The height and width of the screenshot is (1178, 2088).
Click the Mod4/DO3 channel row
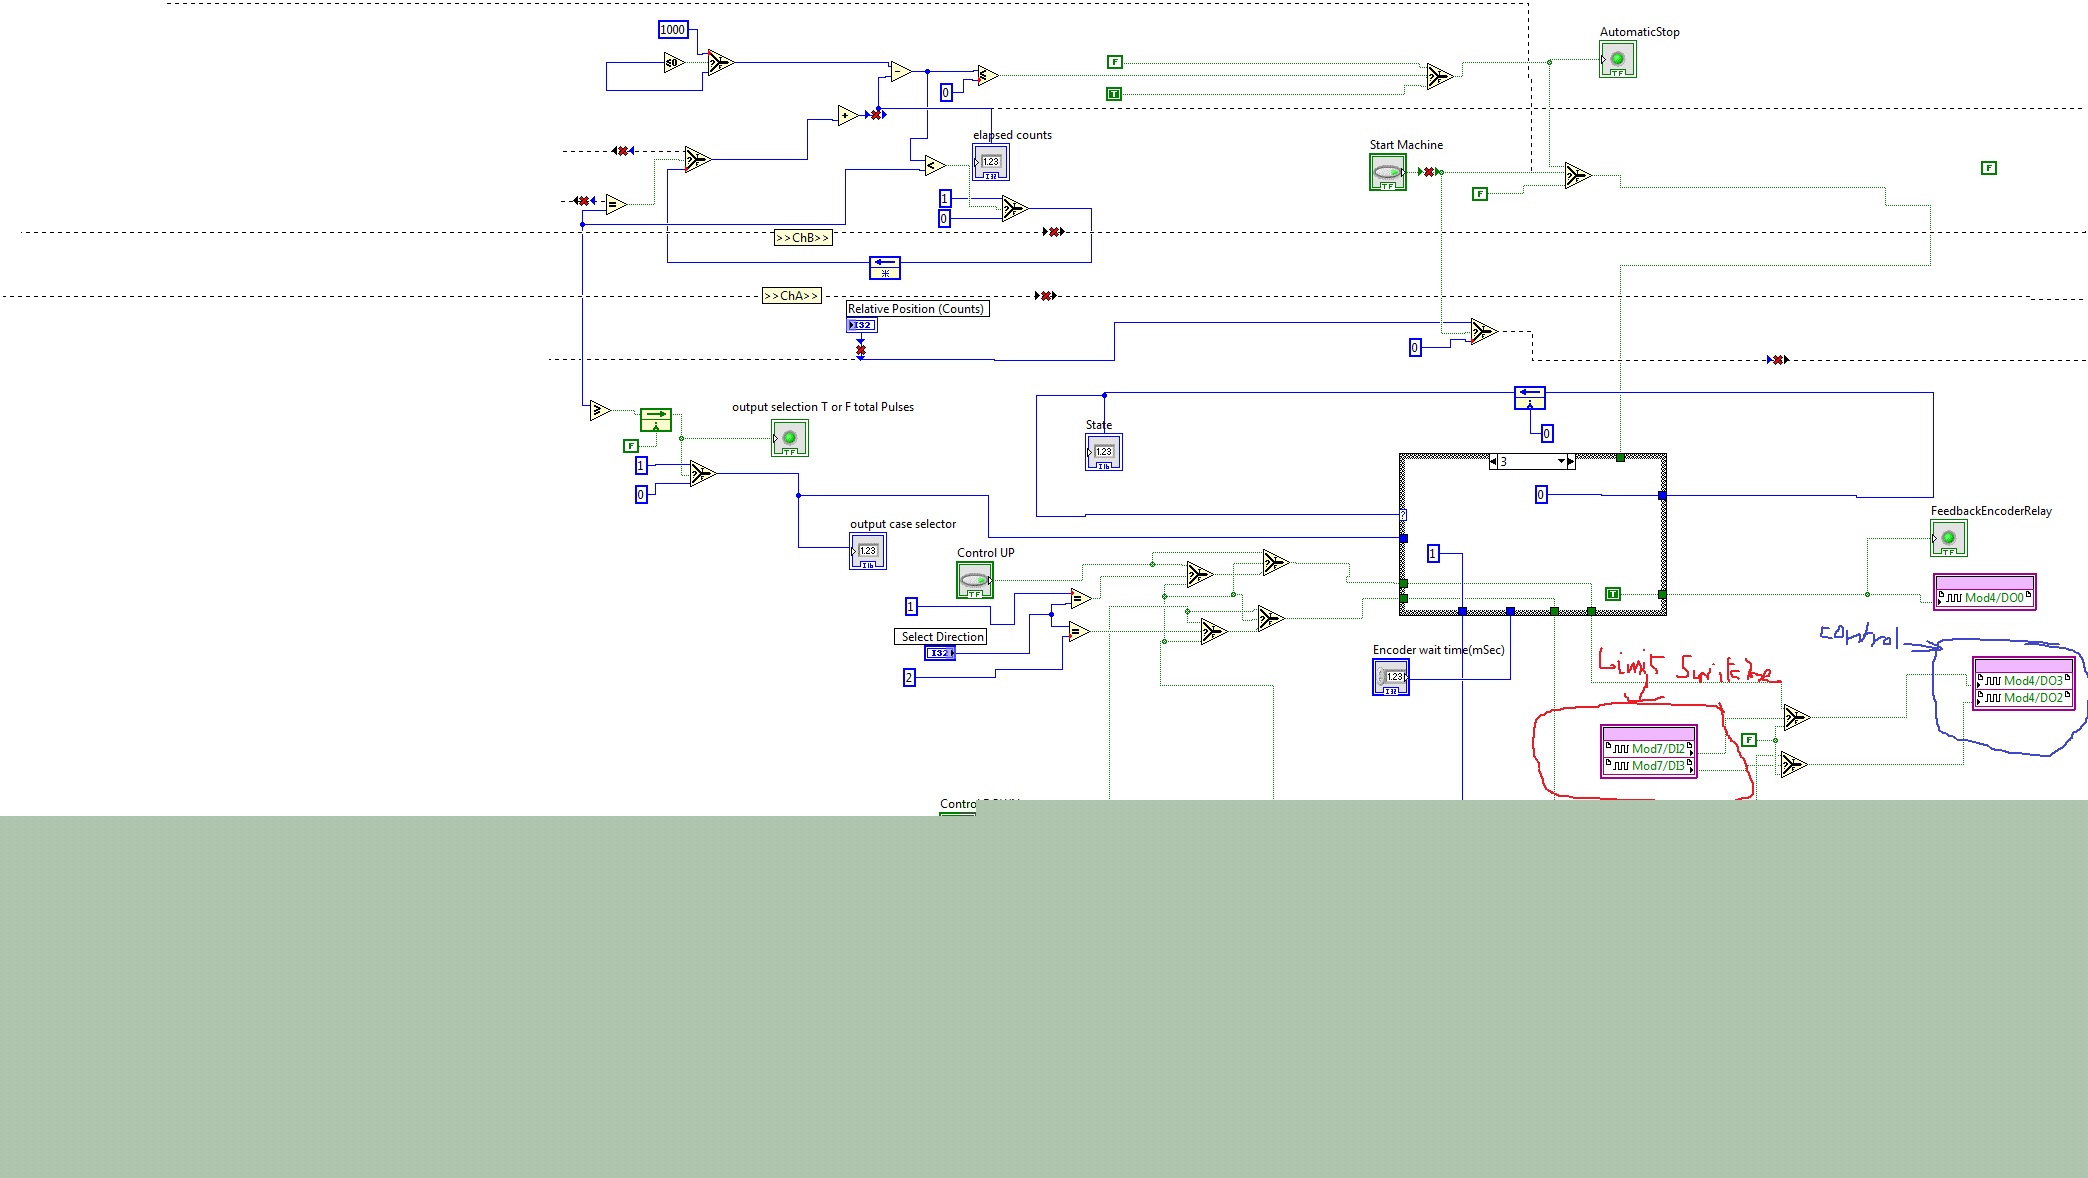2024,681
